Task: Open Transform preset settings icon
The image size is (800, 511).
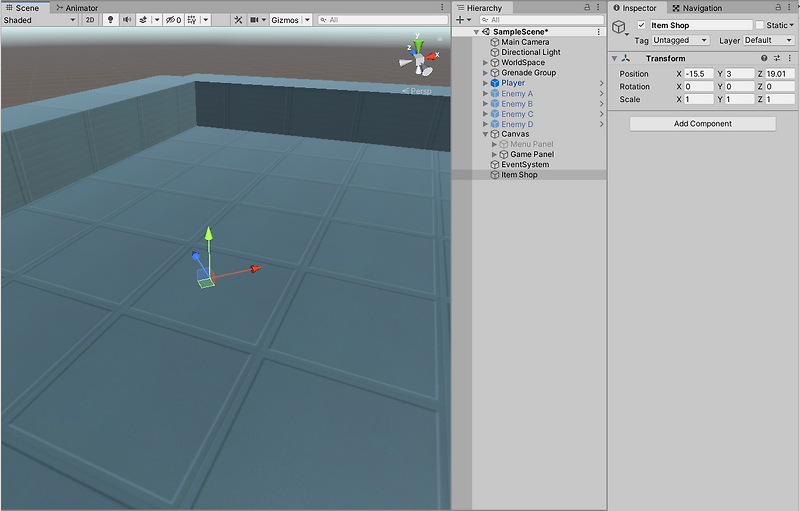Action: pyautogui.click(x=777, y=58)
